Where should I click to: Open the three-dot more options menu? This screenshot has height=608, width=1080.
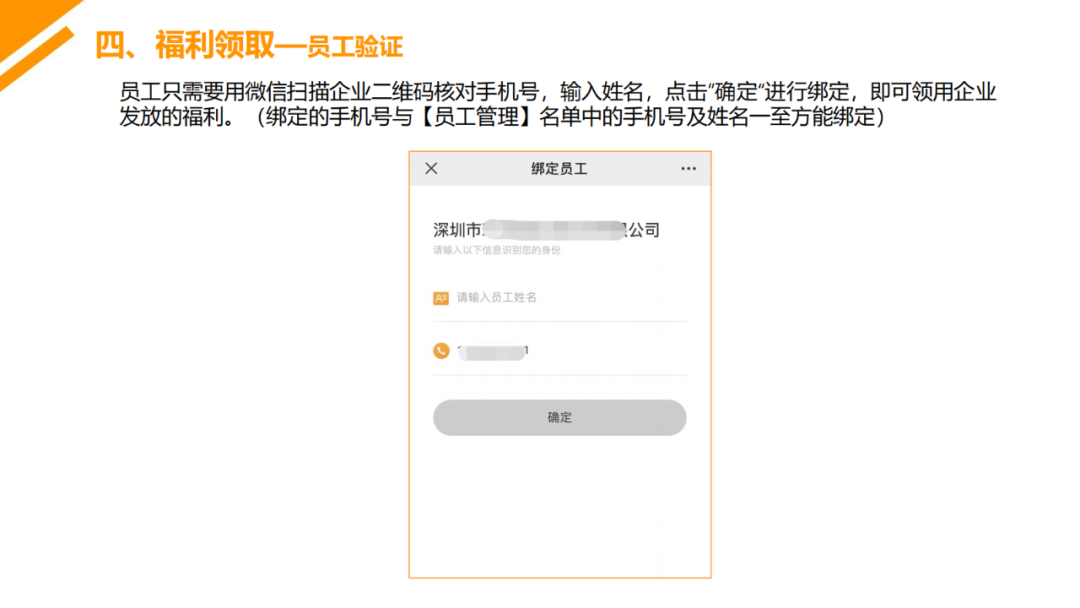688,169
